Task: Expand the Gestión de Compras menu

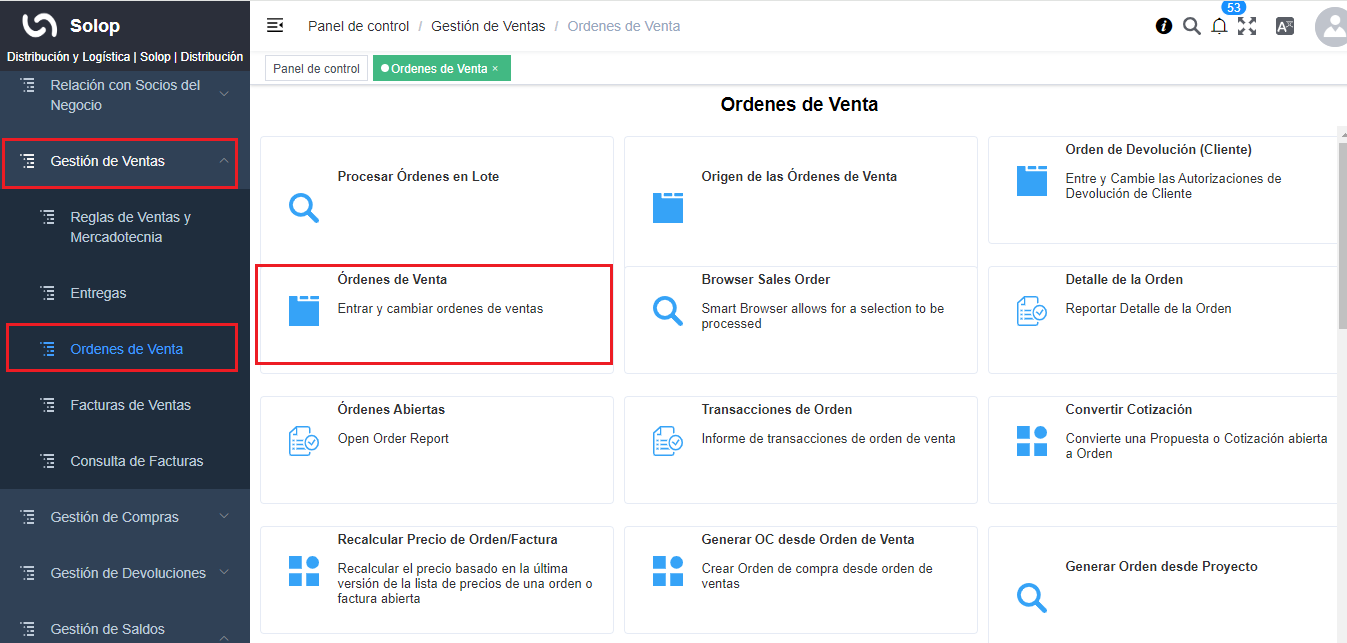Action: click(224, 517)
